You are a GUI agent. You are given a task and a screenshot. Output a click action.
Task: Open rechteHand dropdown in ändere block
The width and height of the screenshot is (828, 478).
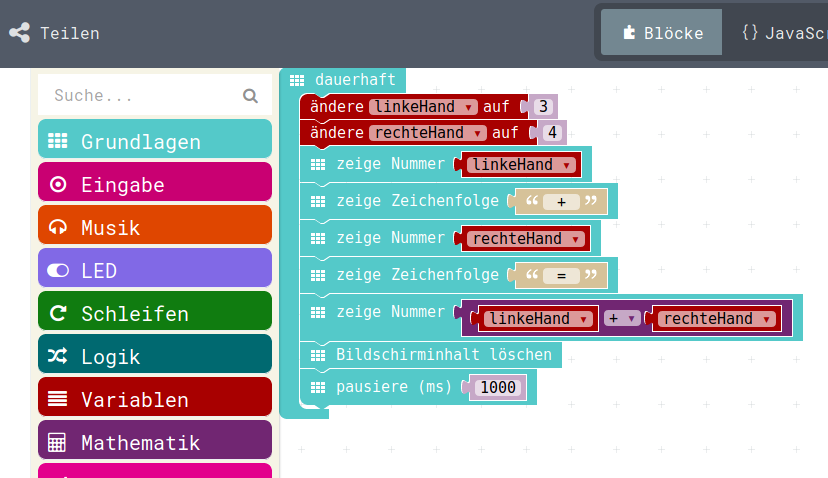pos(428,133)
